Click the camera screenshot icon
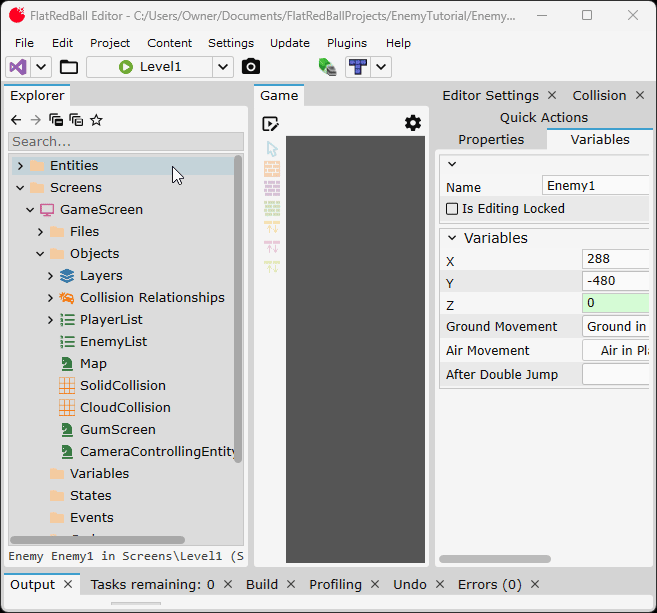Viewport: 657px width, 613px height. click(251, 67)
